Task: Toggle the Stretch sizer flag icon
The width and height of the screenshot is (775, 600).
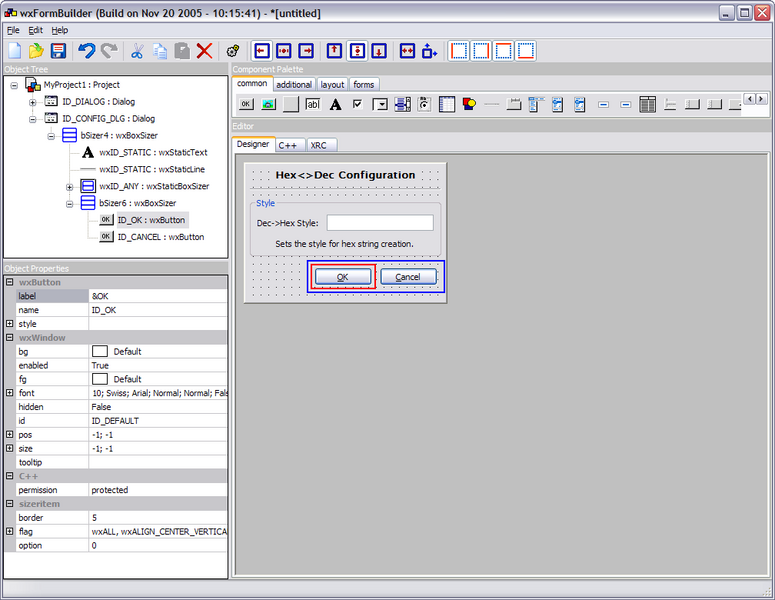Action: coord(430,51)
